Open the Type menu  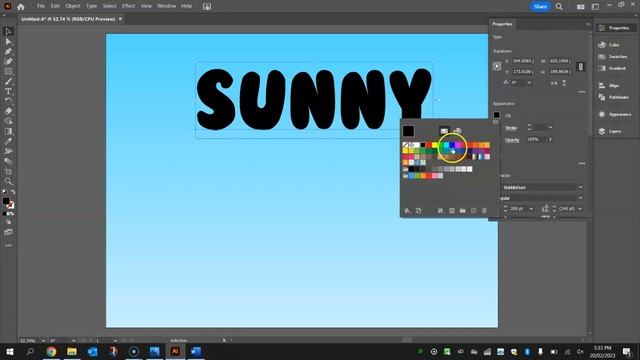pos(91,6)
